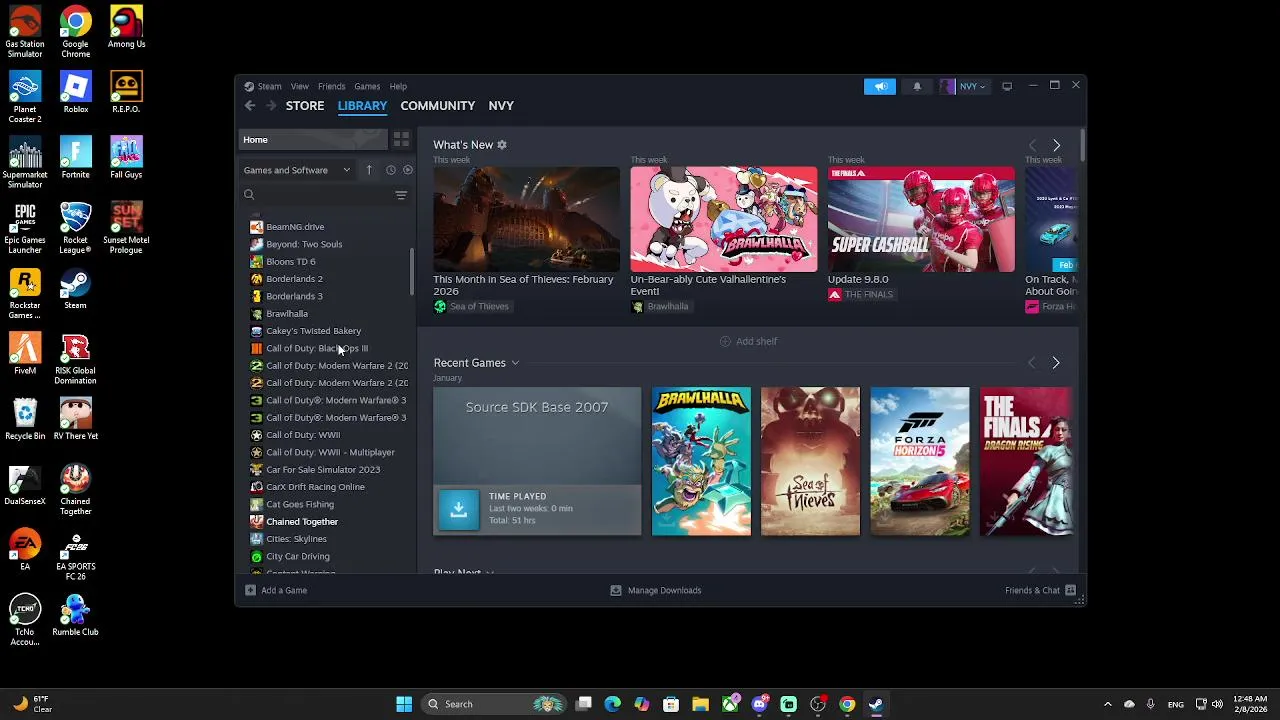Open the Friends menu
Screen dimensions: 1280x720
pyautogui.click(x=331, y=86)
